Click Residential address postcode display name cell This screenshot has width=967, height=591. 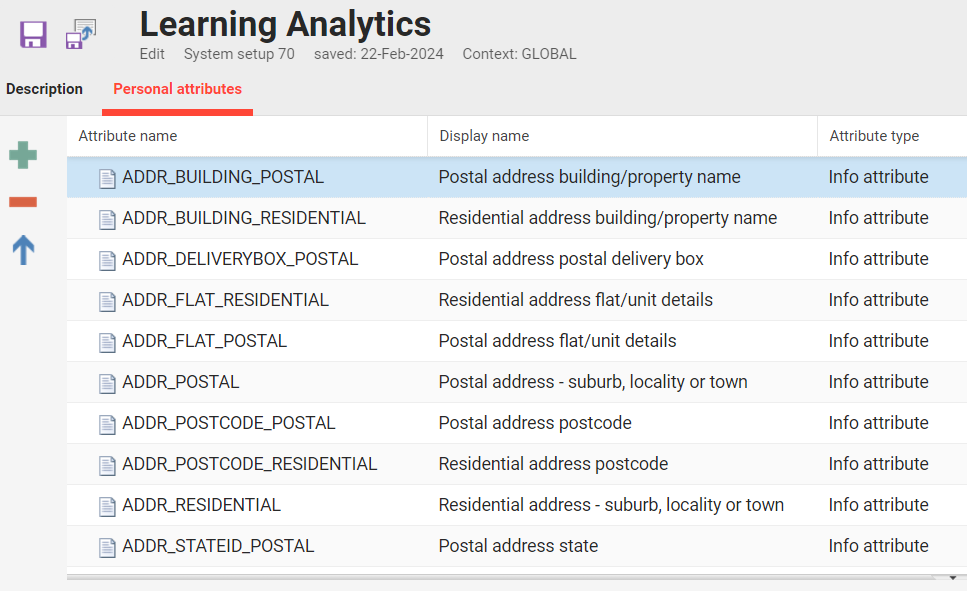point(553,464)
